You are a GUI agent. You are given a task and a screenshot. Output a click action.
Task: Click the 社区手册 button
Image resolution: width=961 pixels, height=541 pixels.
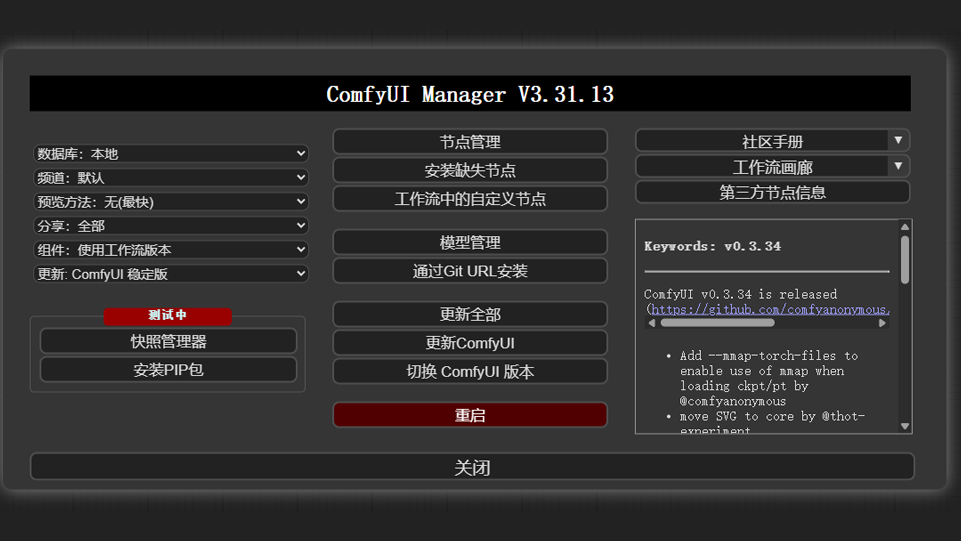(x=761, y=142)
